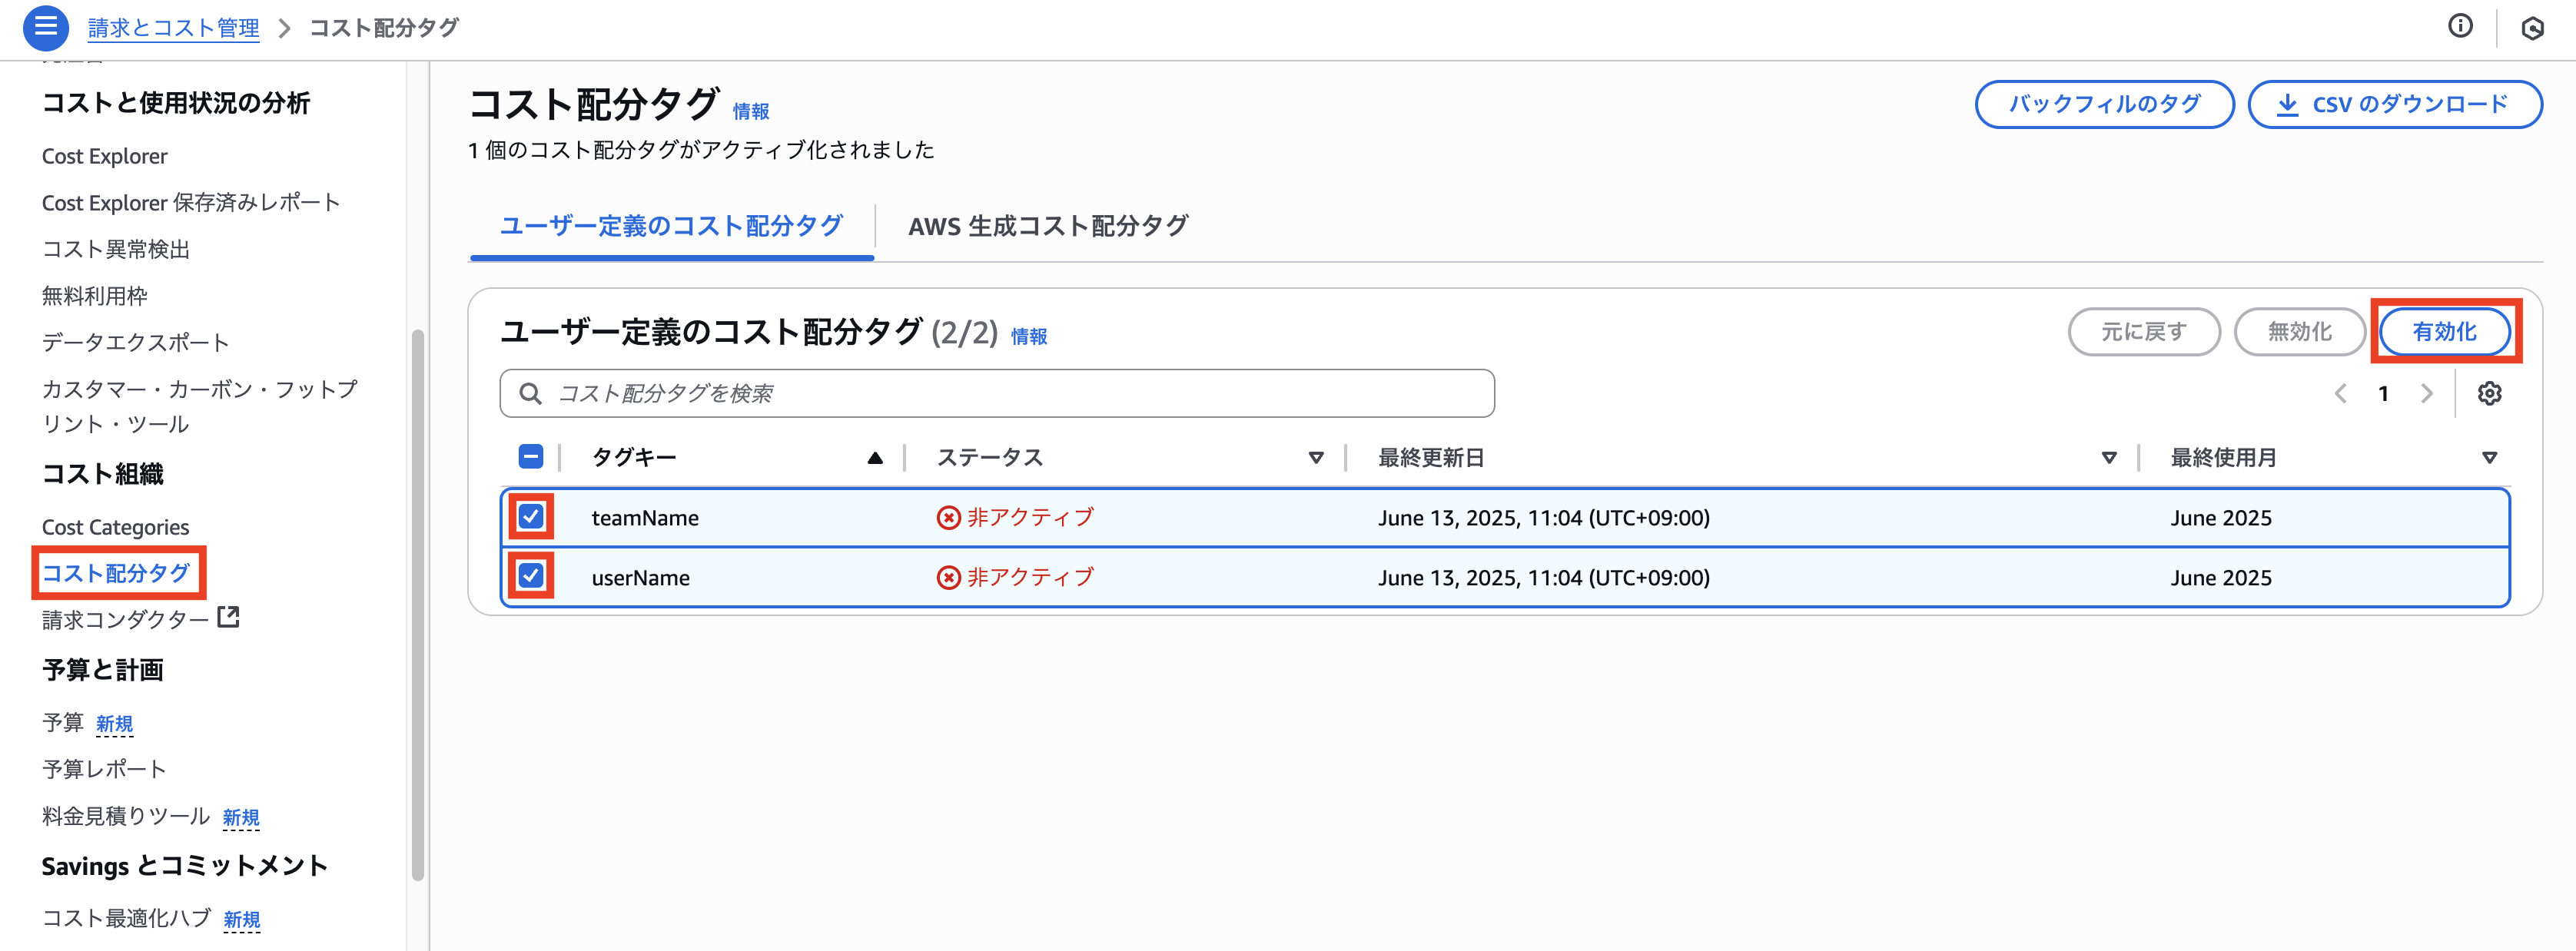2576x951 pixels.
Task: Open the 最終使用月 column filter dropdown
Action: (2489, 457)
